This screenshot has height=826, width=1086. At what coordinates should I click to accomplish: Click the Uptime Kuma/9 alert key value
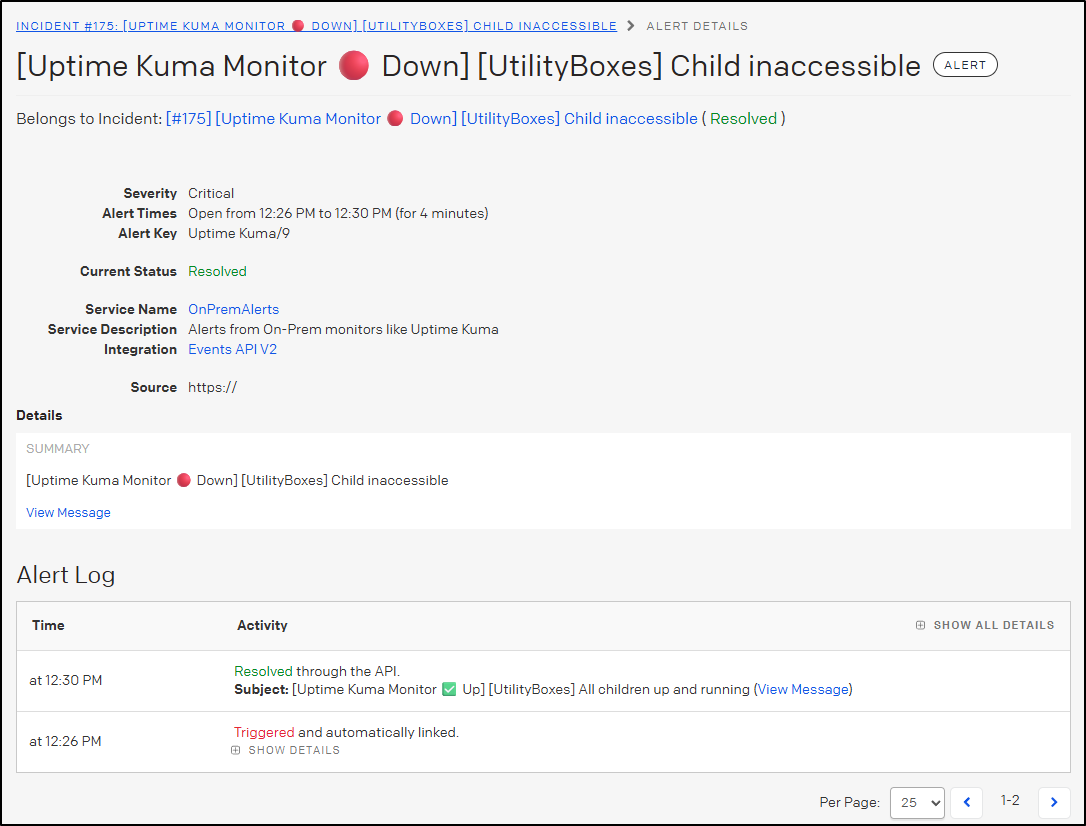point(239,233)
